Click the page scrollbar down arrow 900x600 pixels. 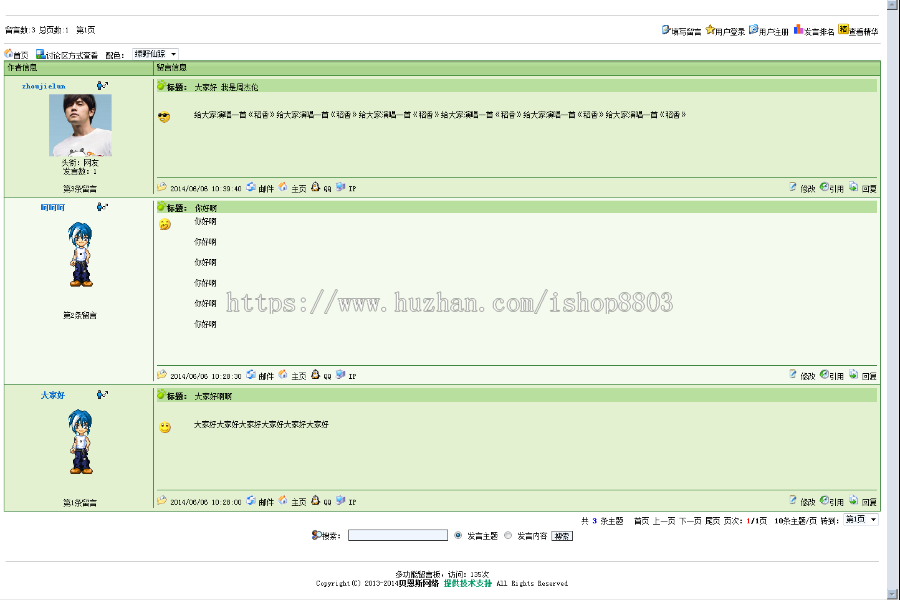(x=893, y=594)
